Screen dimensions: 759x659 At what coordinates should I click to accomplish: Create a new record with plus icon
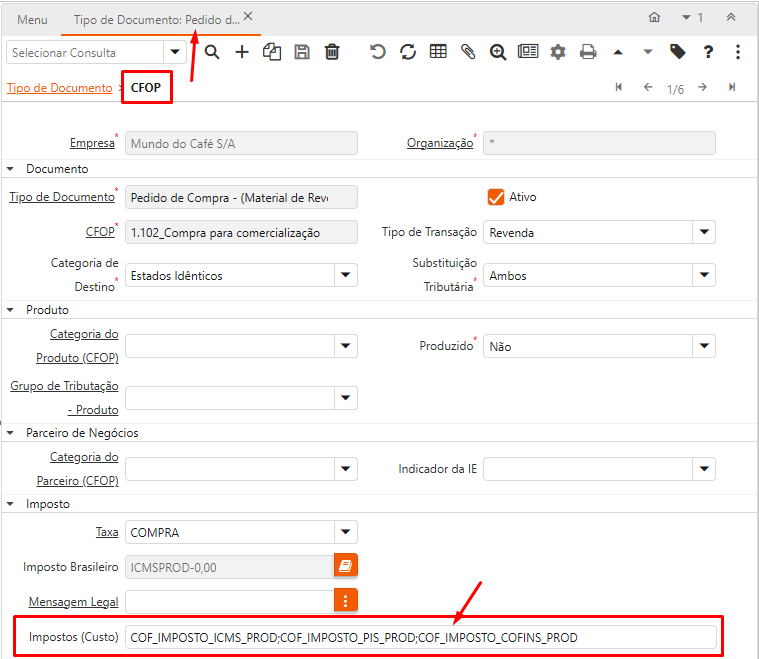click(242, 52)
